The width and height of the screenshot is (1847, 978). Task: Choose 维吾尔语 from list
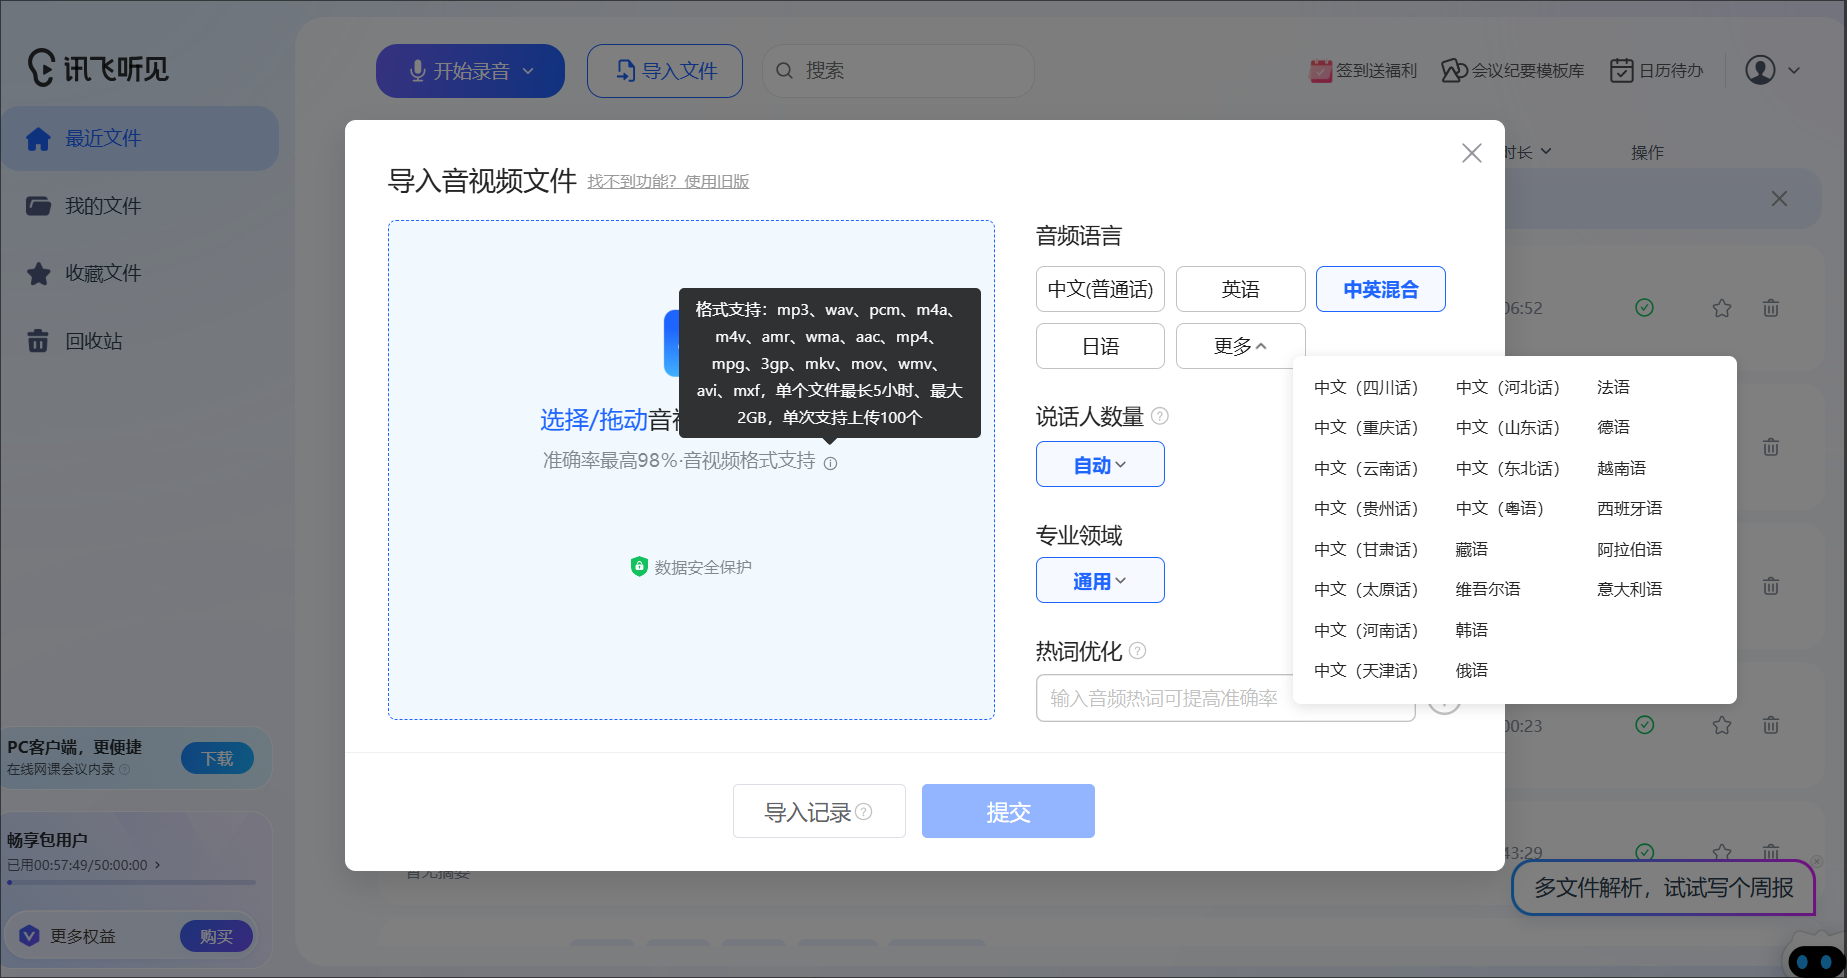pos(1488,589)
